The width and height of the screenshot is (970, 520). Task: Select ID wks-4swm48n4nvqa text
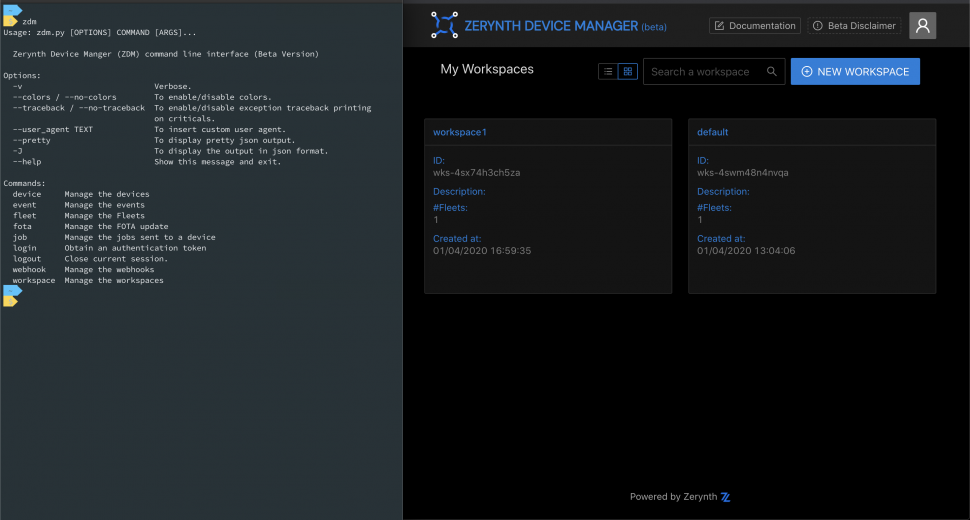pos(742,173)
